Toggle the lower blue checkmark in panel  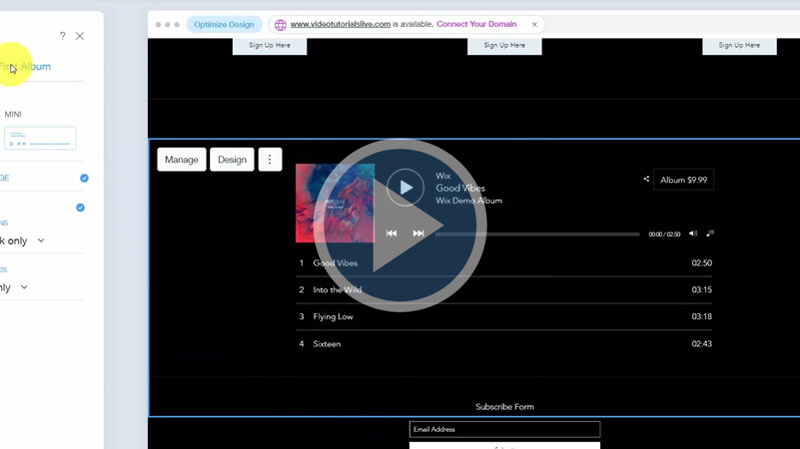click(x=80, y=208)
